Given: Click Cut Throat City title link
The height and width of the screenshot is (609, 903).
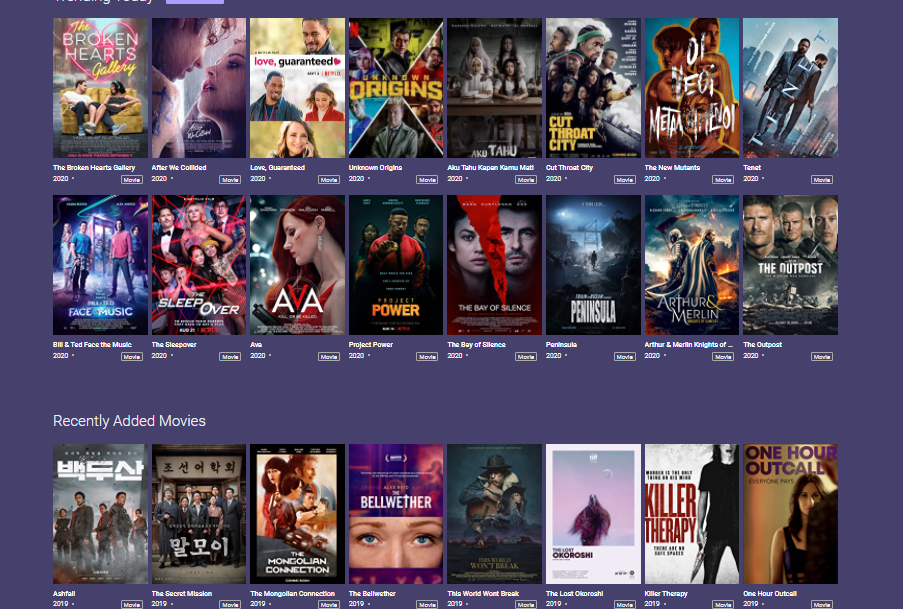Looking at the screenshot, I should click(x=570, y=168).
